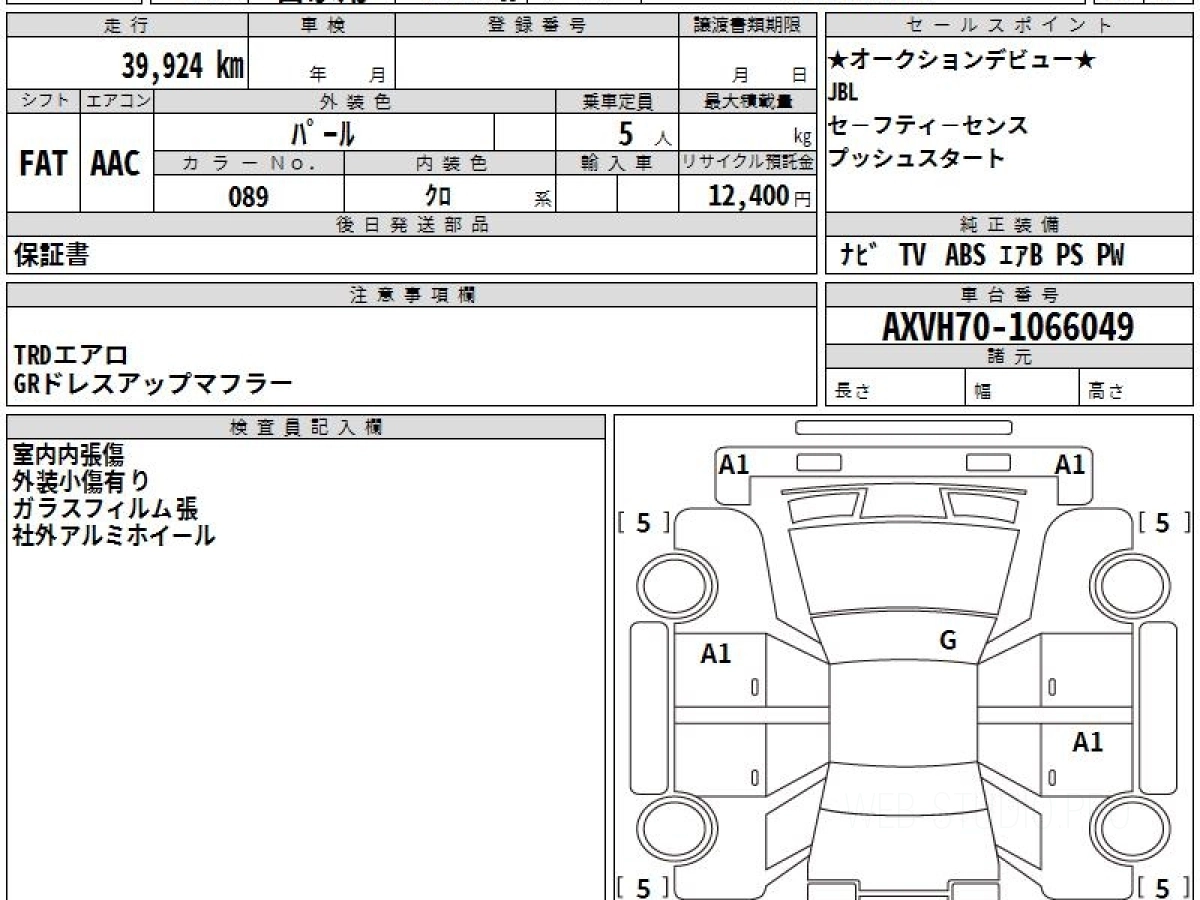Click the 5 人 seating capacity value
1200x900 pixels.
click(x=645, y=134)
